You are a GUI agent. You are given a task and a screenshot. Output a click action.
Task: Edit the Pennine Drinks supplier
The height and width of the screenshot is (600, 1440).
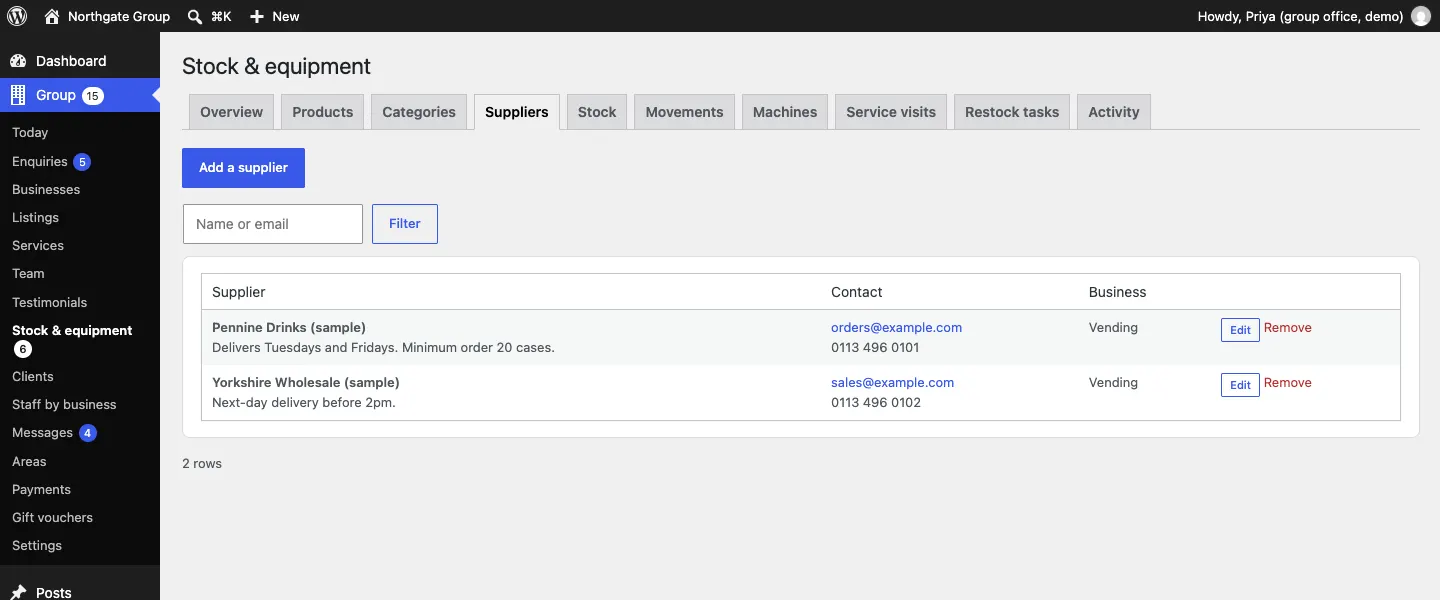pyautogui.click(x=1240, y=330)
